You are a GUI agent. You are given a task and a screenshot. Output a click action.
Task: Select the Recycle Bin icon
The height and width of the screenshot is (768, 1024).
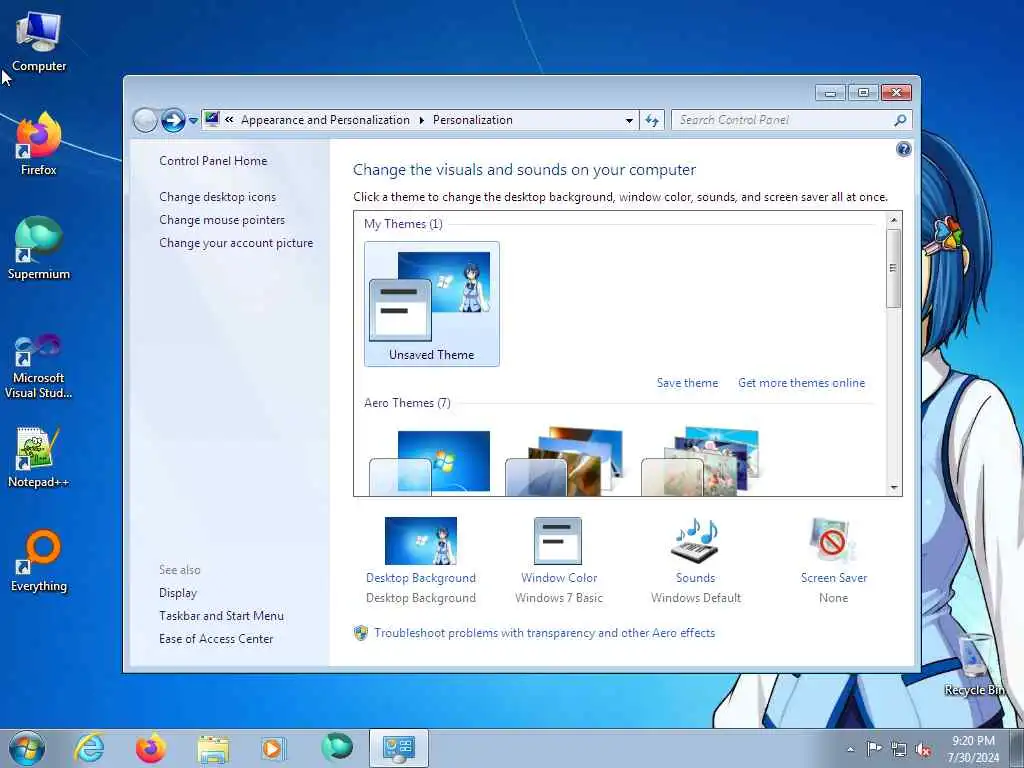(x=974, y=665)
